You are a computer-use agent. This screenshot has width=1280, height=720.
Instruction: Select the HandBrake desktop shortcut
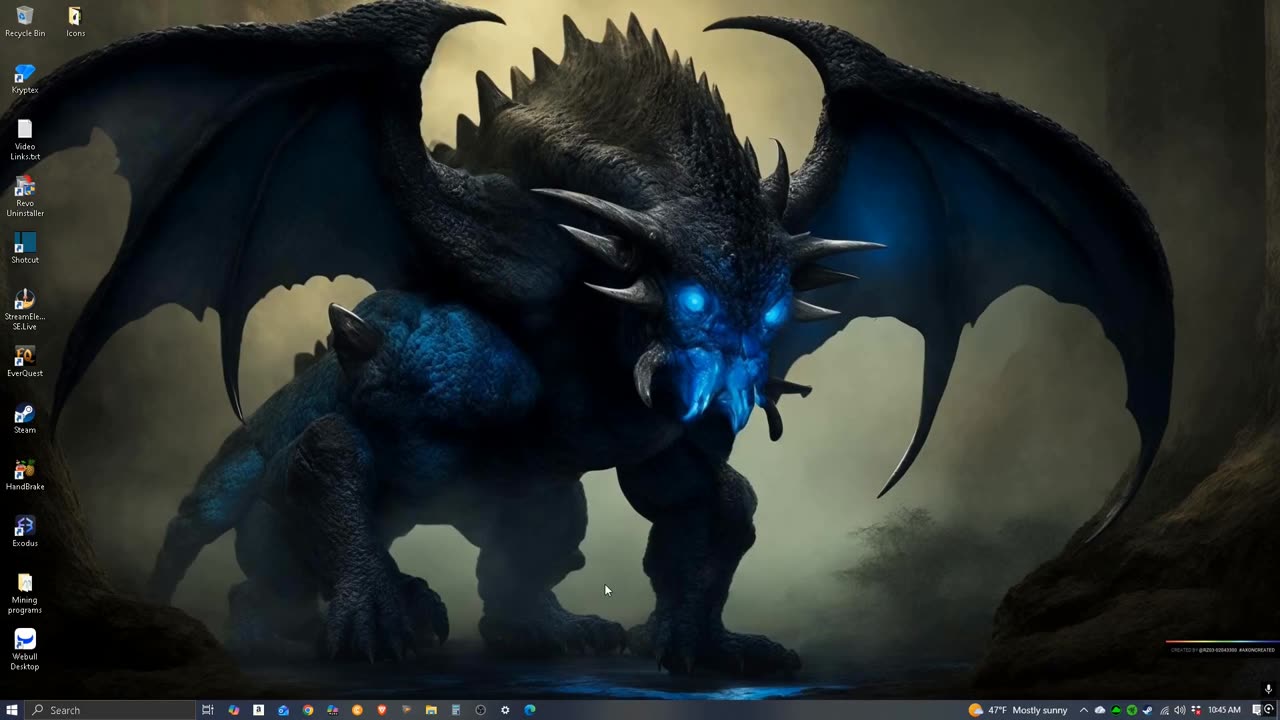[x=25, y=476]
